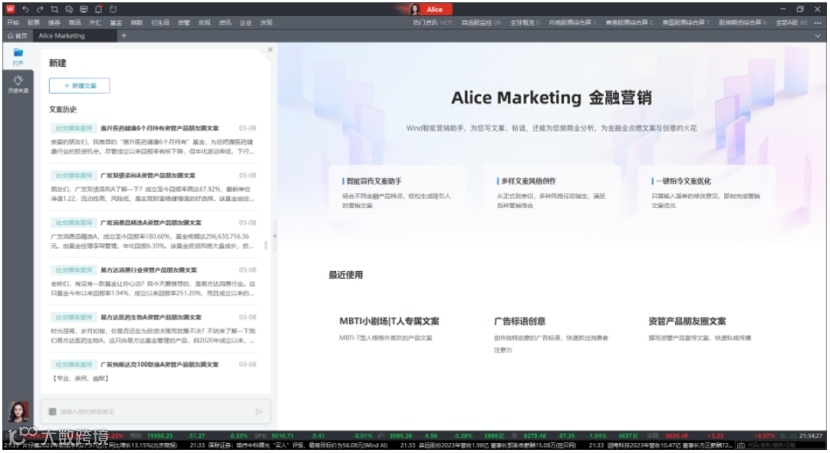Image resolution: width=830 pixels, height=453 pixels.
Task: Open 广告标语创意 recent item
Action: coord(551,334)
